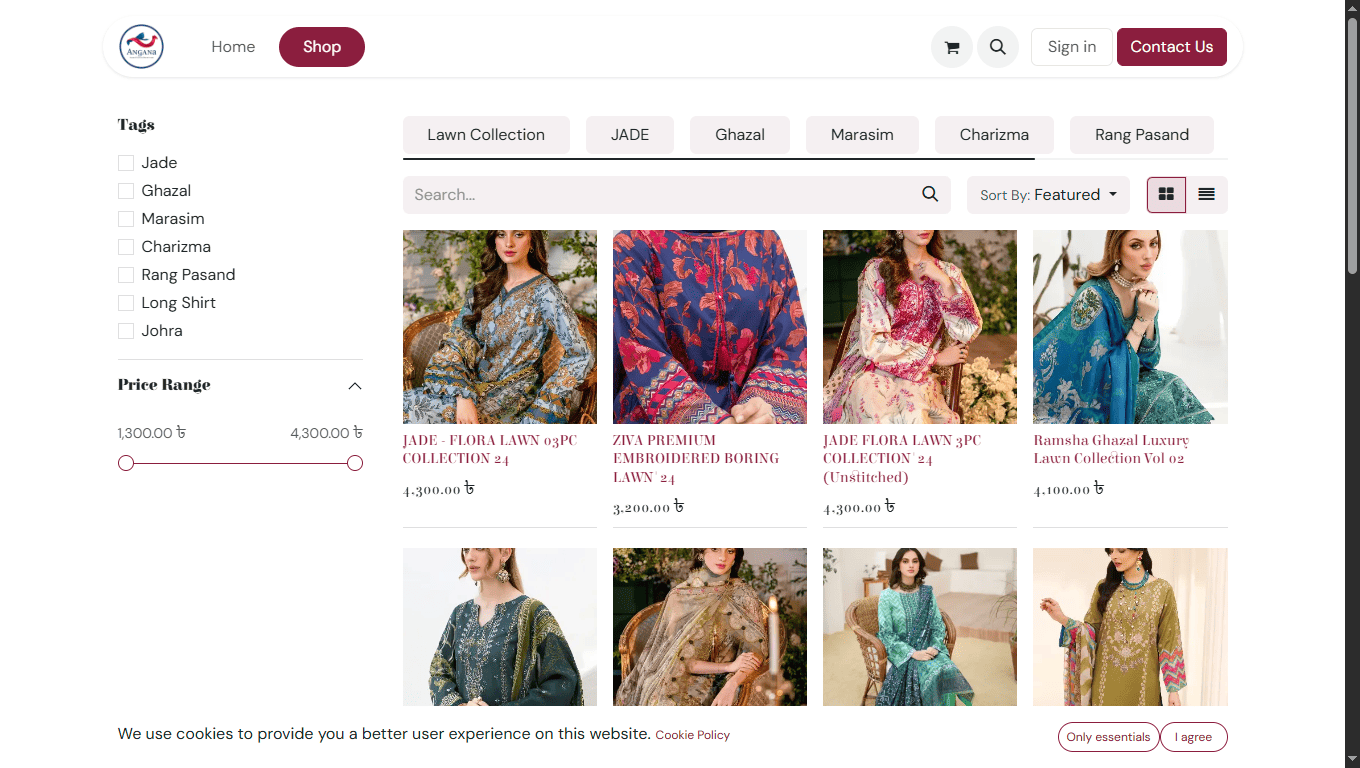The height and width of the screenshot is (768, 1360).
Task: Submit search with magnifier in search box
Action: (930, 195)
